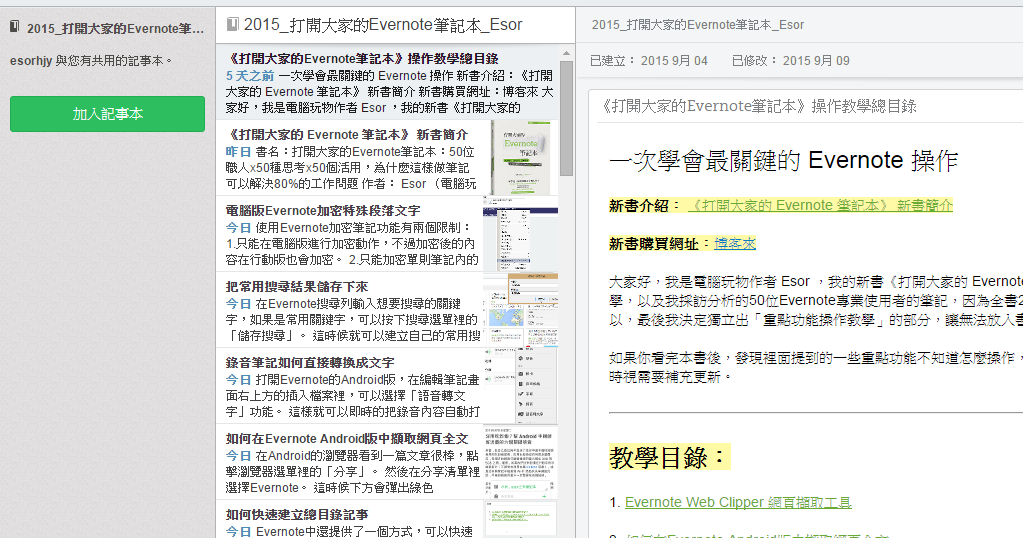
Task: Open link Evernote Web Clipper 網頁擷取工具
Action: (x=738, y=503)
